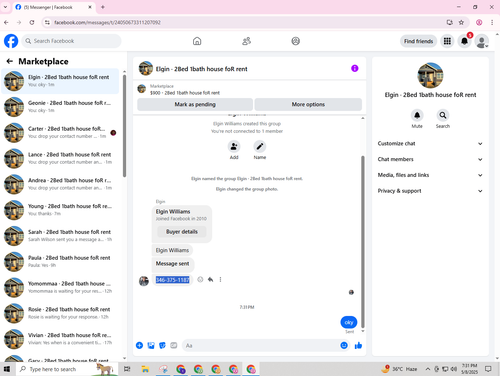Open Vivian house for rent conversation

[x=60, y=339]
